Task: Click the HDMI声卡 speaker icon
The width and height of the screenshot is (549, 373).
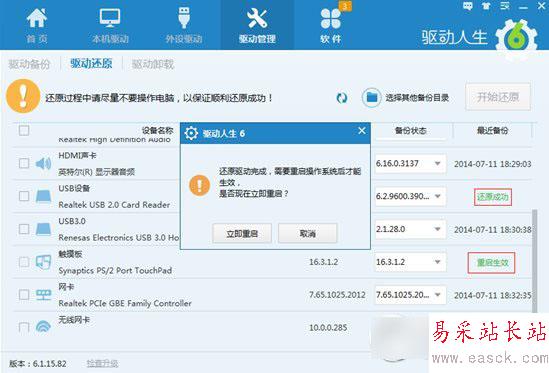Action: click(43, 164)
